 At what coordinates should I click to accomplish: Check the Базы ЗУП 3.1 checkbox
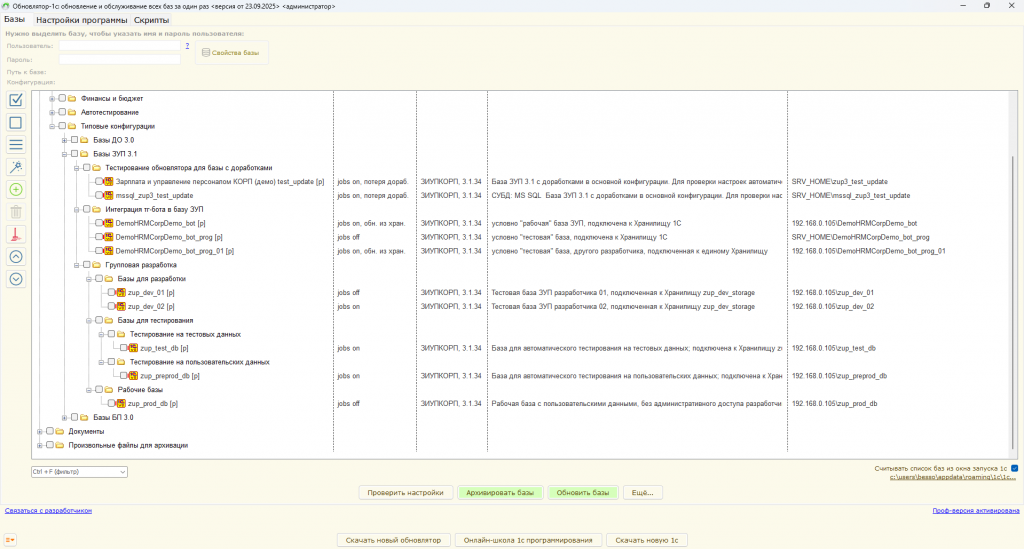pyautogui.click(x=74, y=154)
